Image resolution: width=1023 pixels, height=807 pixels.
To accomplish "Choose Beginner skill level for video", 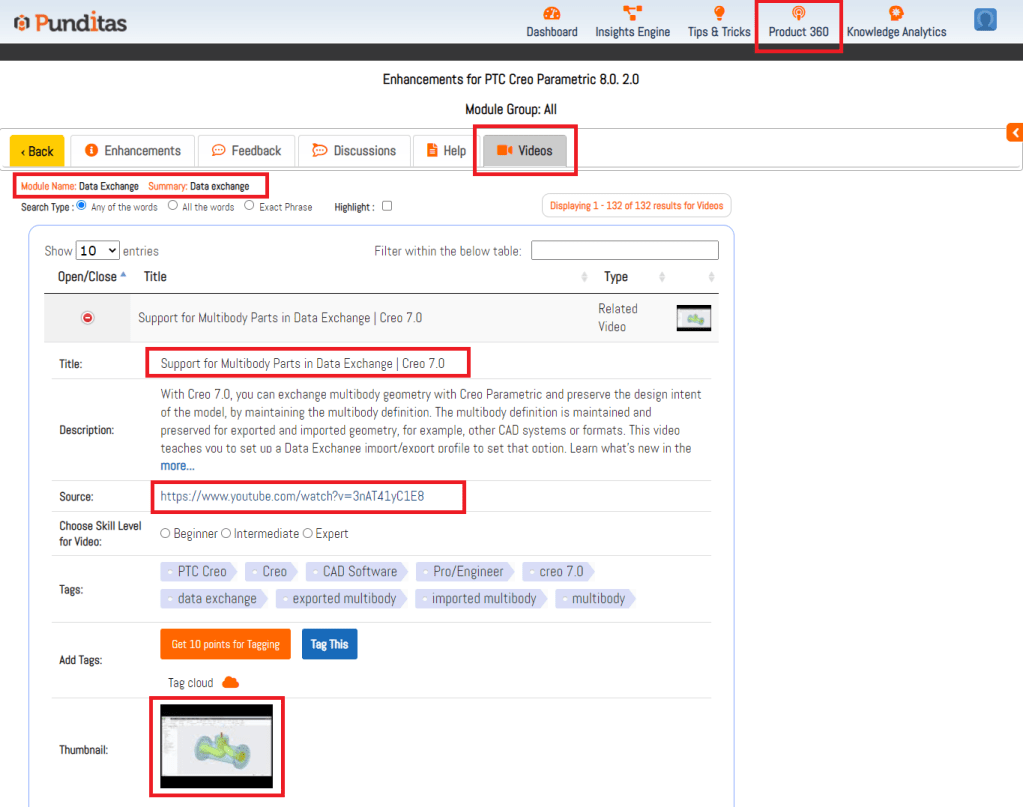I will (165, 533).
